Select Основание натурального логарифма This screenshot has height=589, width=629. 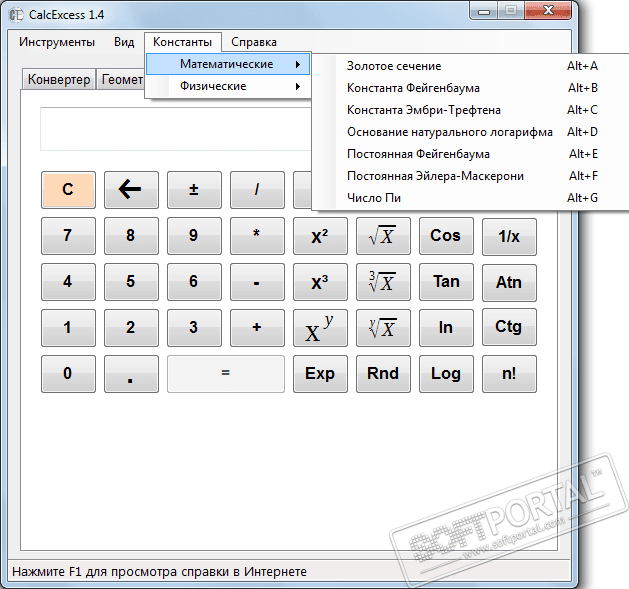pos(472,132)
